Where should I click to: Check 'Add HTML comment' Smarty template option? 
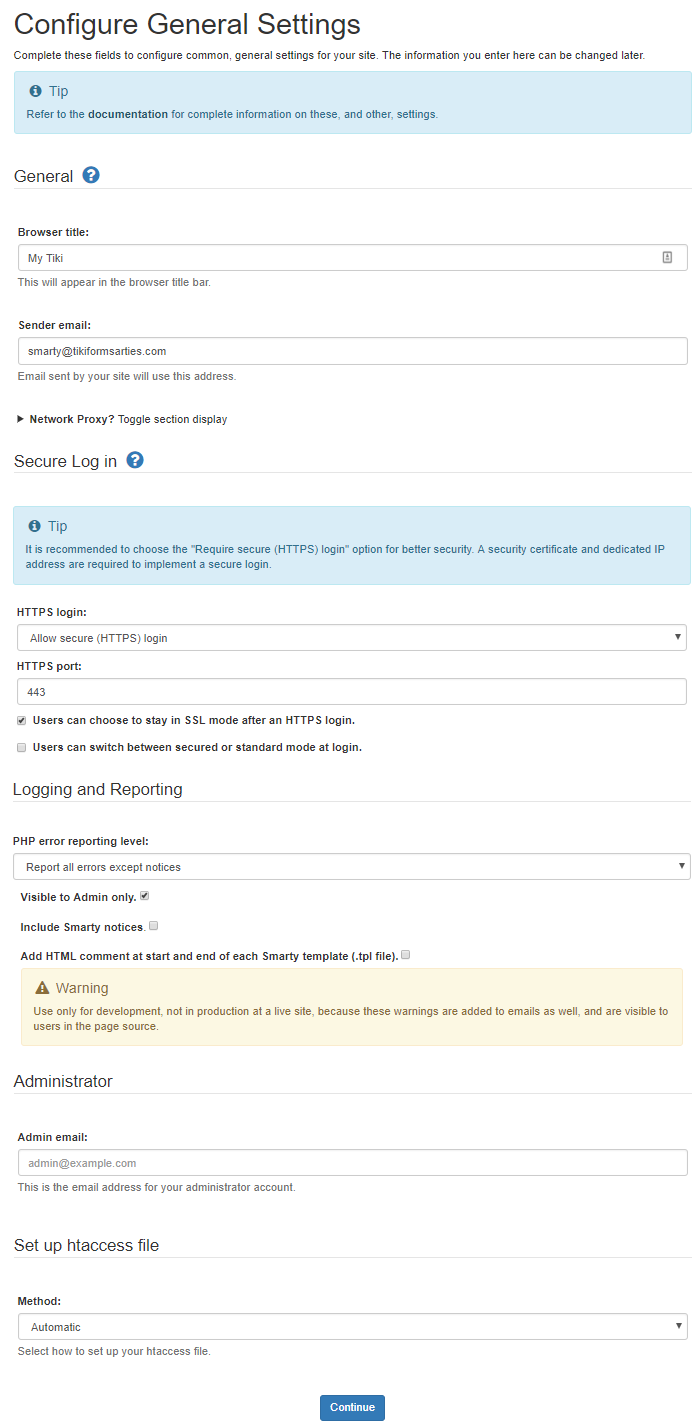(406, 955)
